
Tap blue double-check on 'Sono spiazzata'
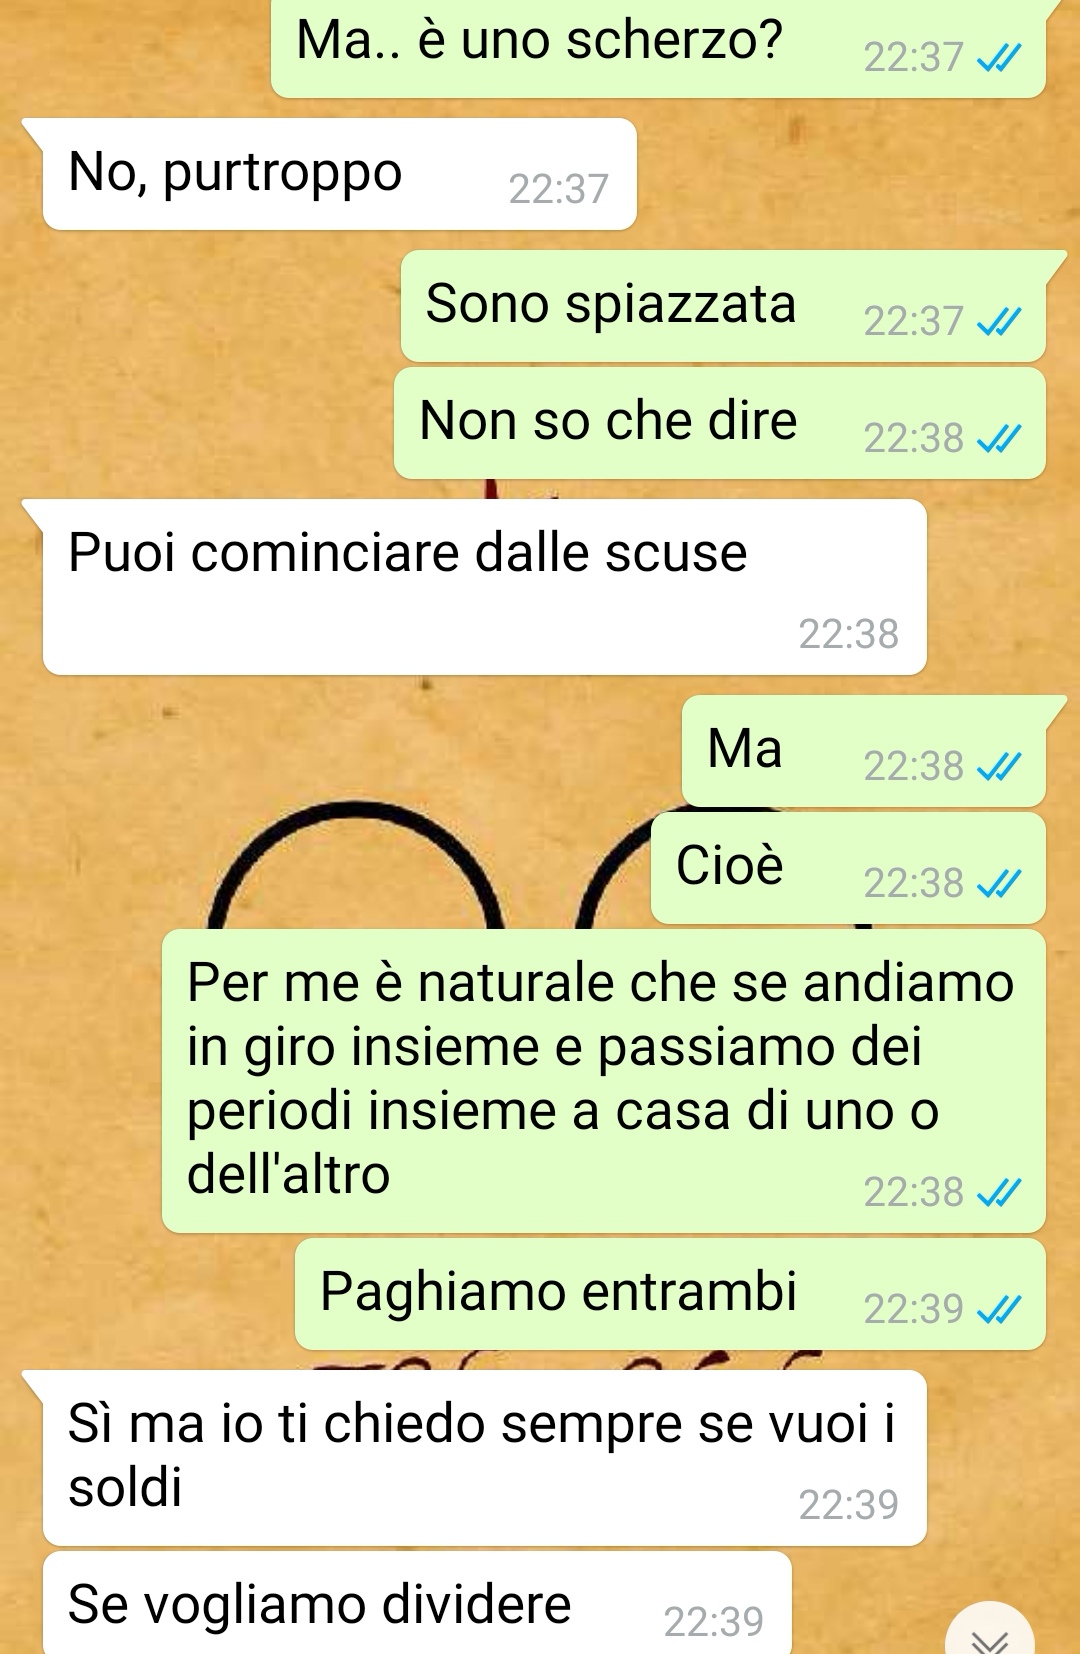click(x=998, y=322)
